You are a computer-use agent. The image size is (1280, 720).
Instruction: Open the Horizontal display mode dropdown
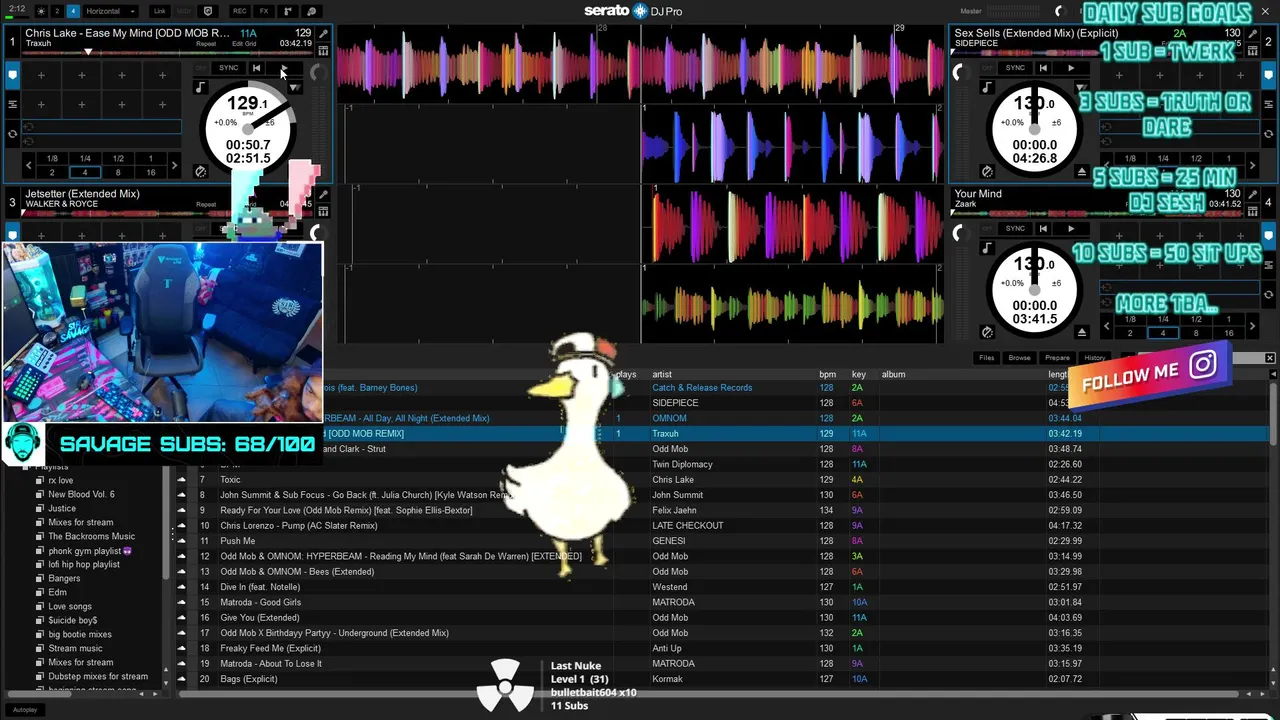[x=110, y=11]
